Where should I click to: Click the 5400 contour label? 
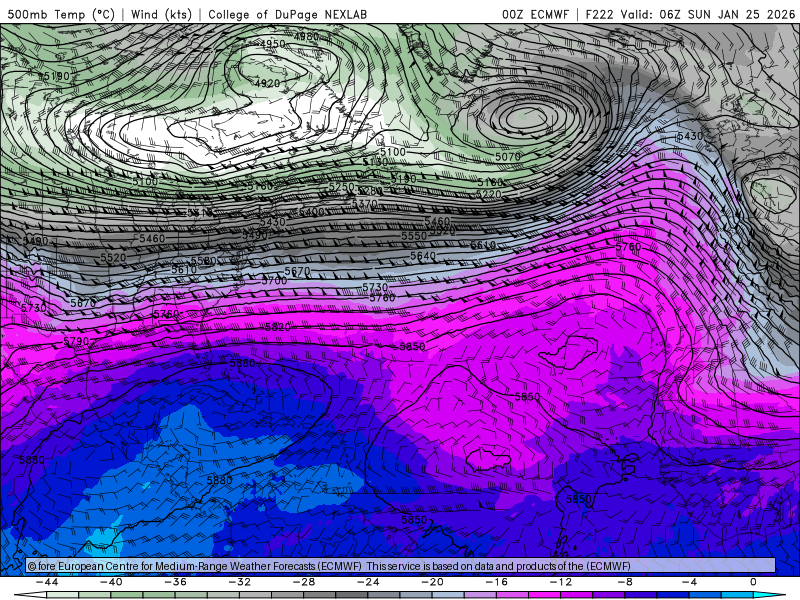pyautogui.click(x=312, y=211)
